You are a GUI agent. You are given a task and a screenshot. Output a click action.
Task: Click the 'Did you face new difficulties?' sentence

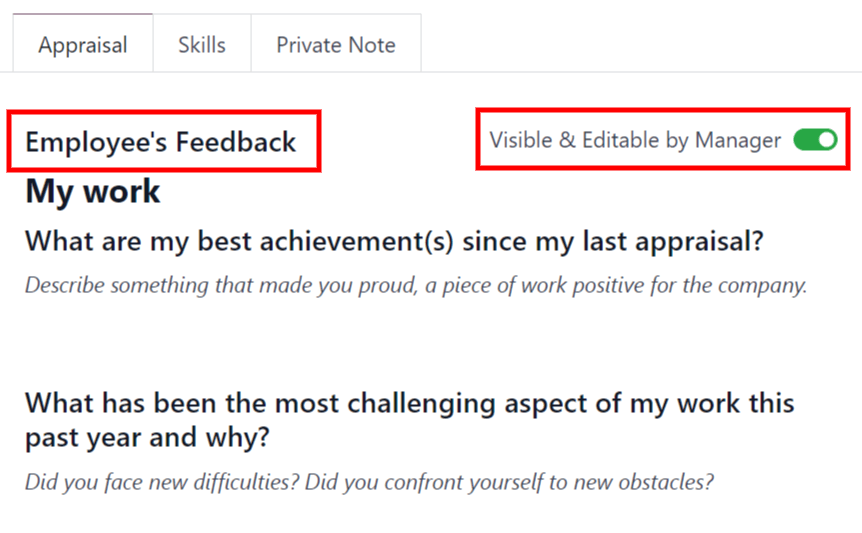(x=162, y=482)
